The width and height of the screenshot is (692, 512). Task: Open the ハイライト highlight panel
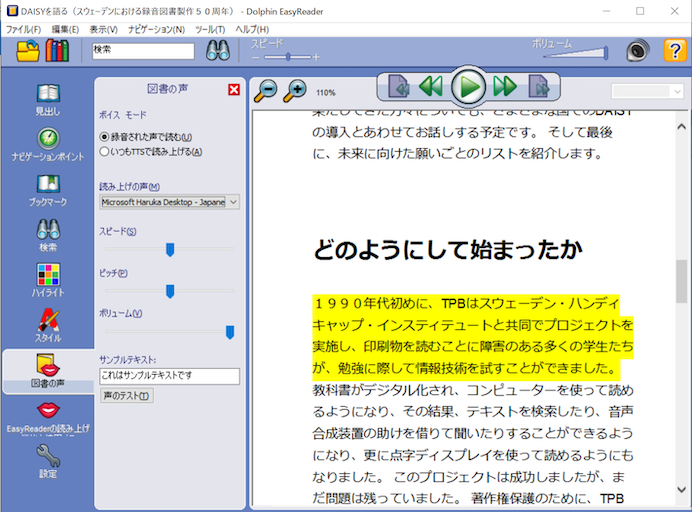(x=48, y=280)
